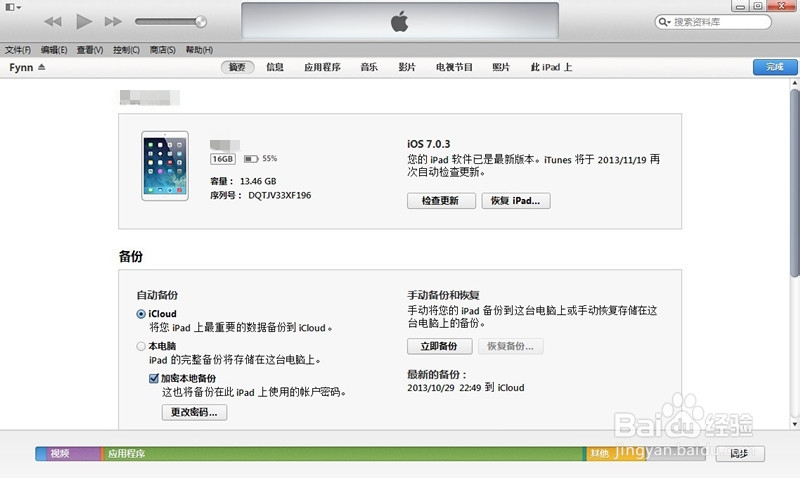Viewport: 800px width, 478px height.
Task: Click the 自动备份 heading
Action: click(x=157, y=295)
